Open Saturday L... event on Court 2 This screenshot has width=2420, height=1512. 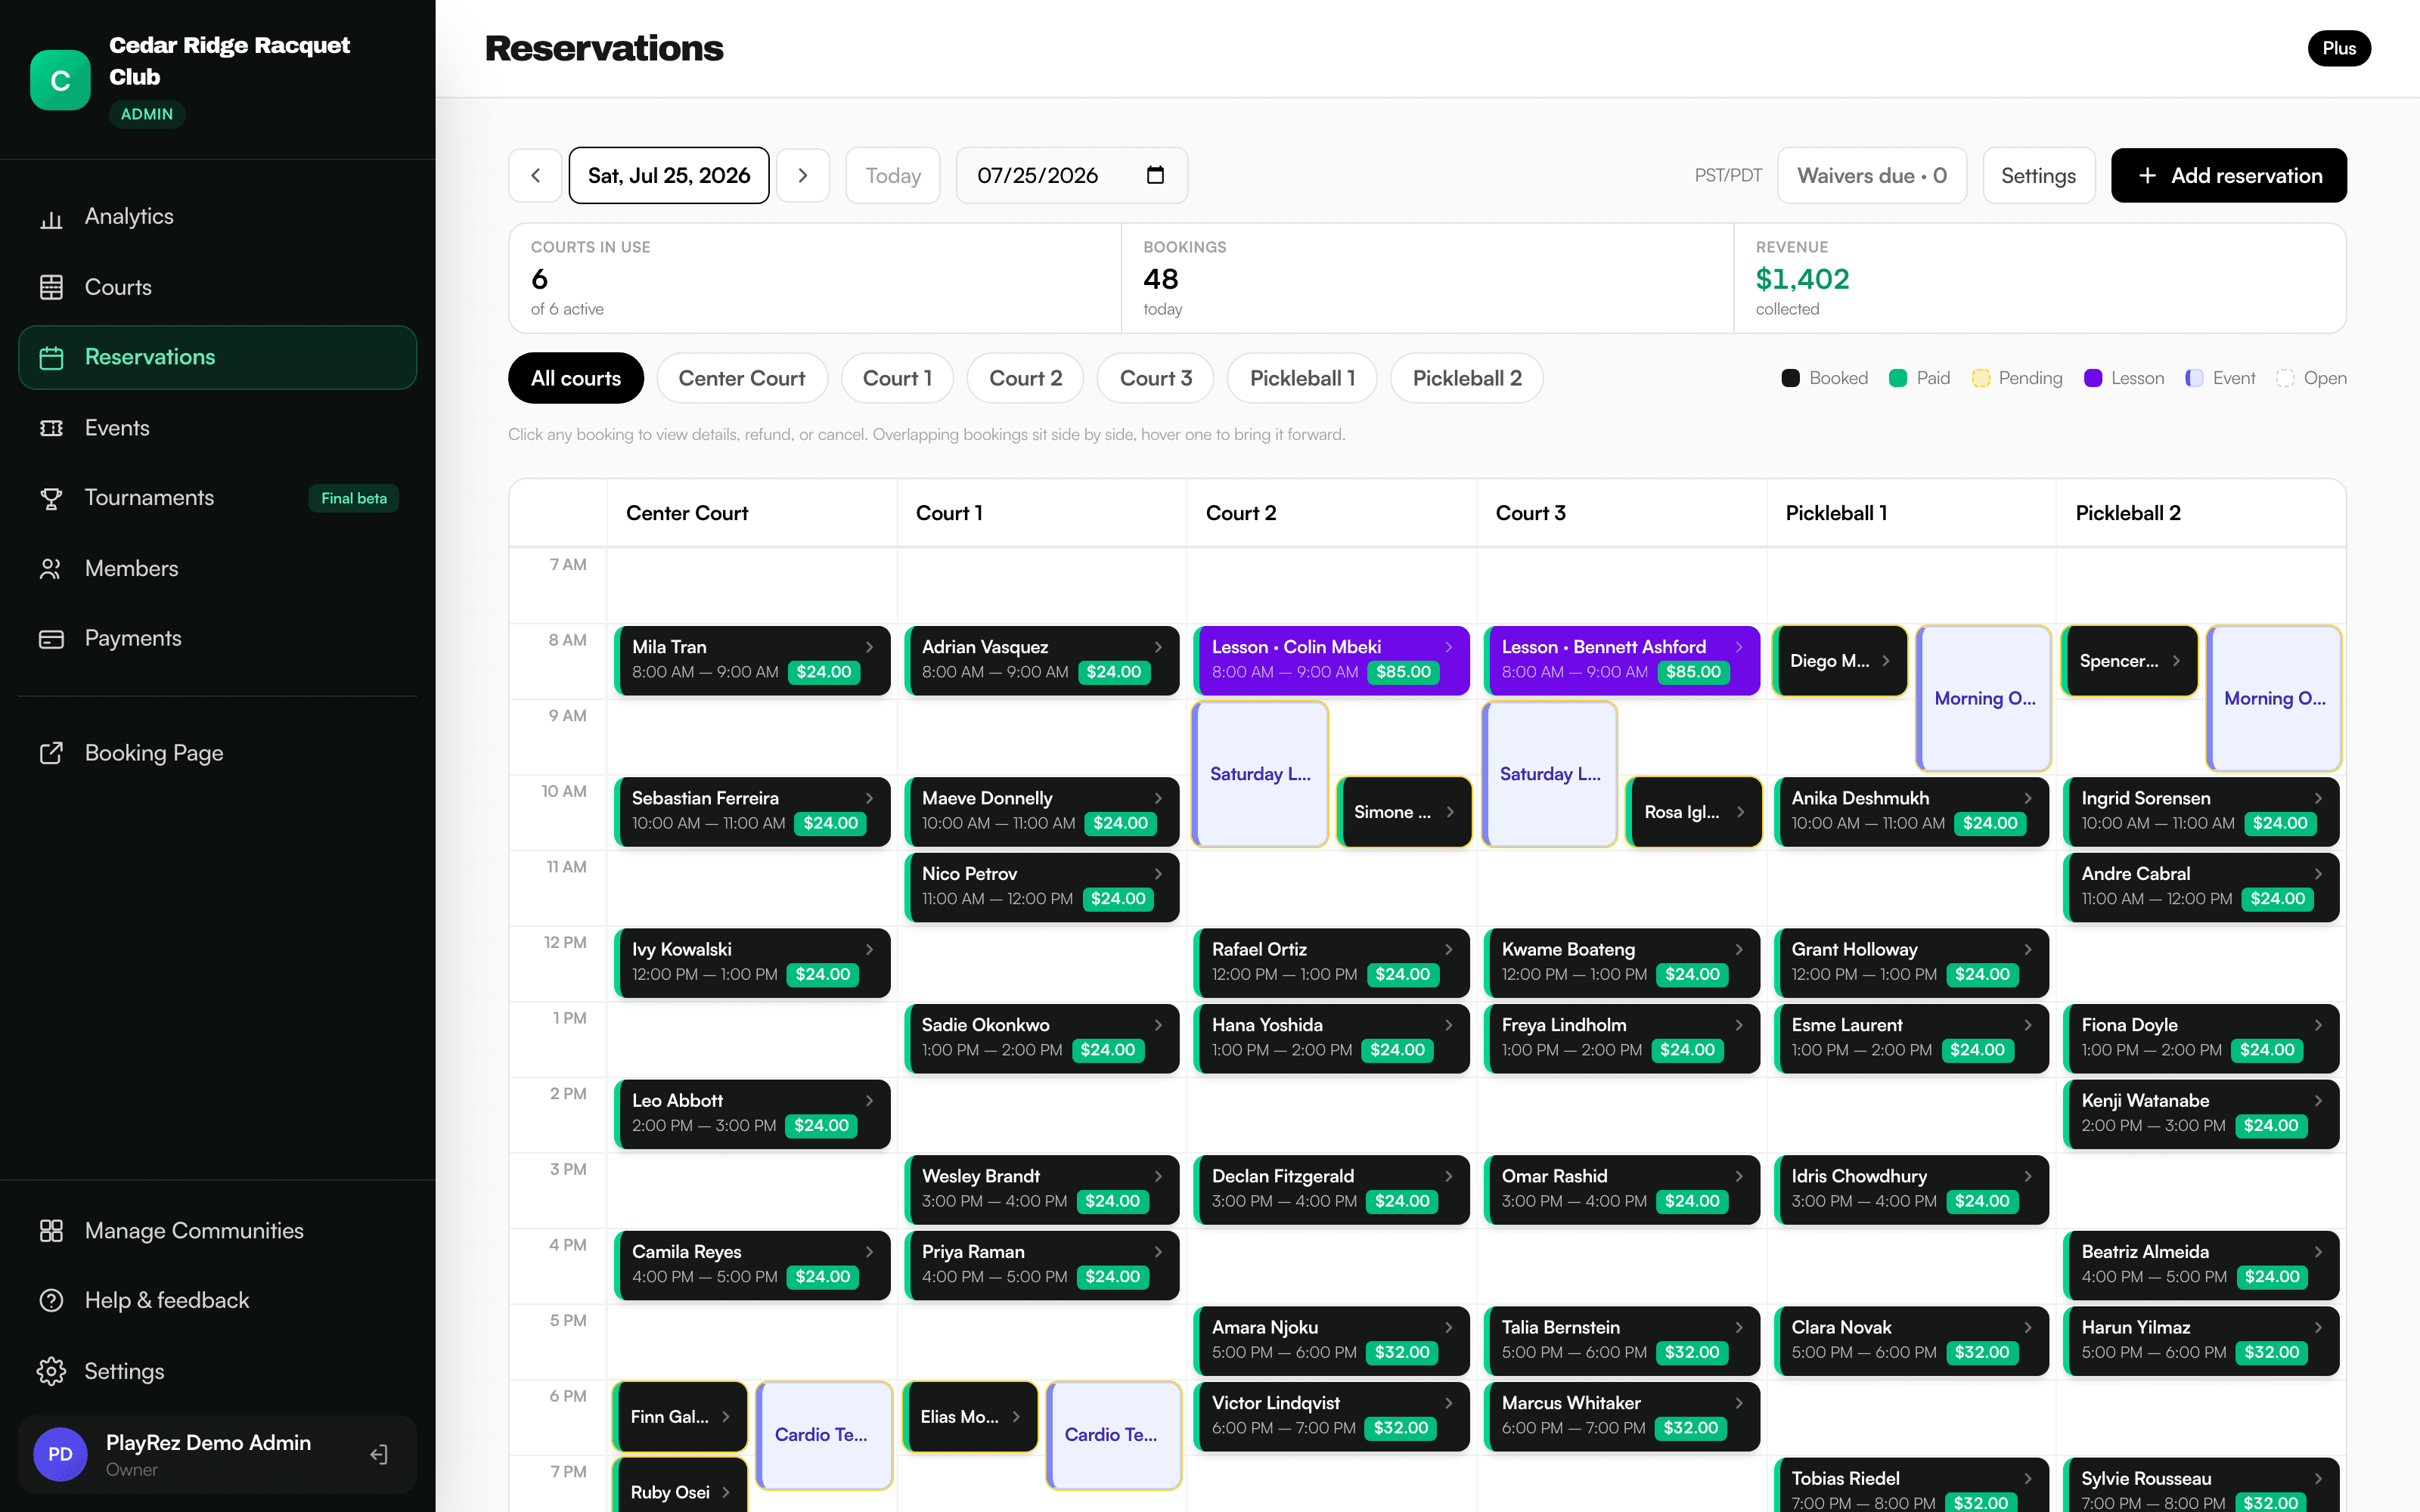(x=1260, y=774)
